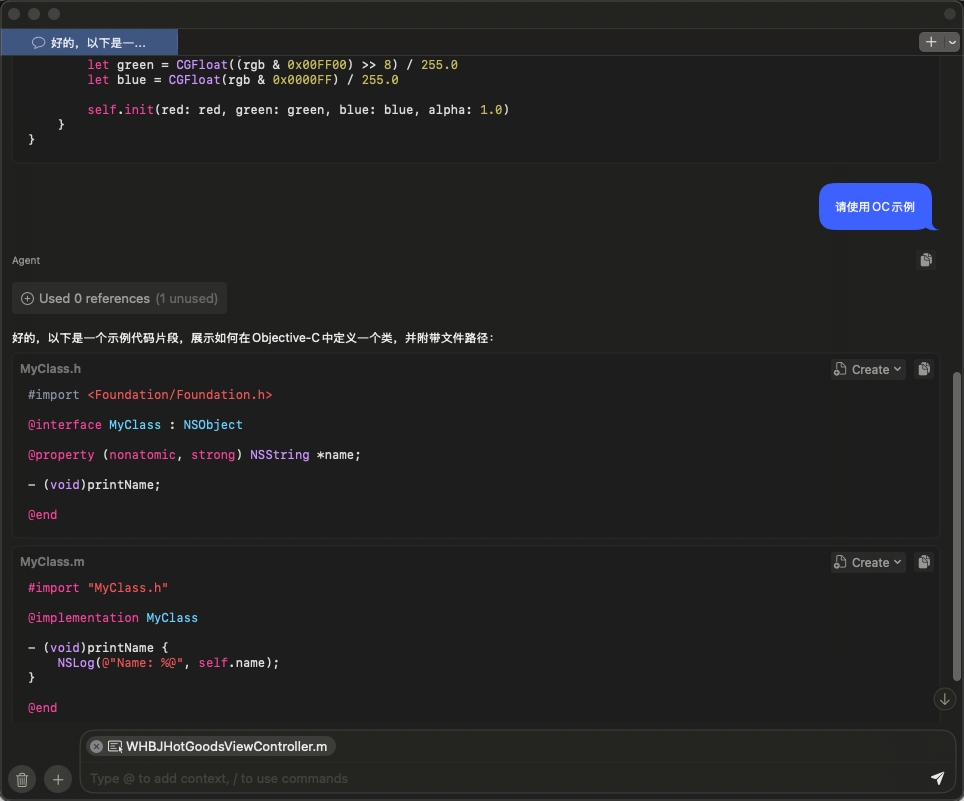This screenshot has height=801, width=964.
Task: Click the Agent label above the response
Action: (26, 261)
